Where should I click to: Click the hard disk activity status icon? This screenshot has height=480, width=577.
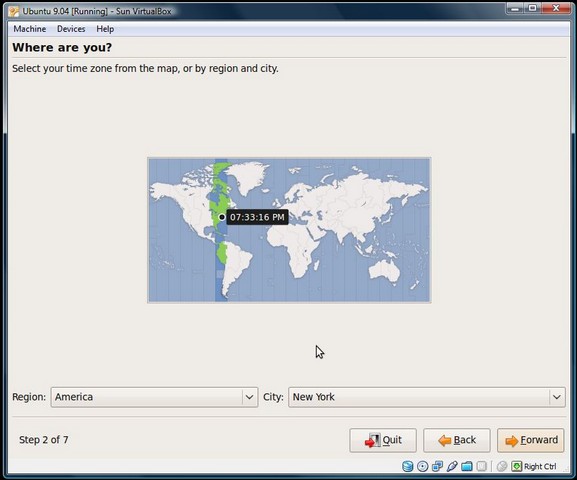[407, 466]
